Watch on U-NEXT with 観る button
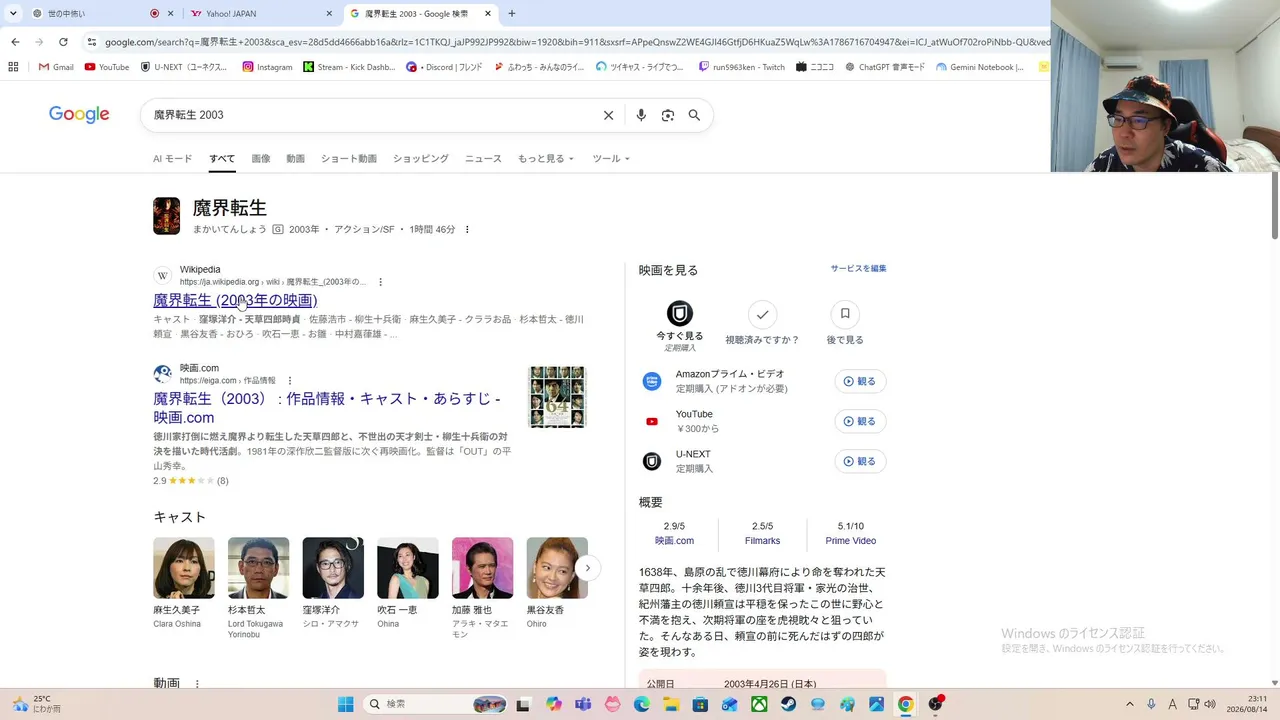 pyautogui.click(x=860, y=461)
